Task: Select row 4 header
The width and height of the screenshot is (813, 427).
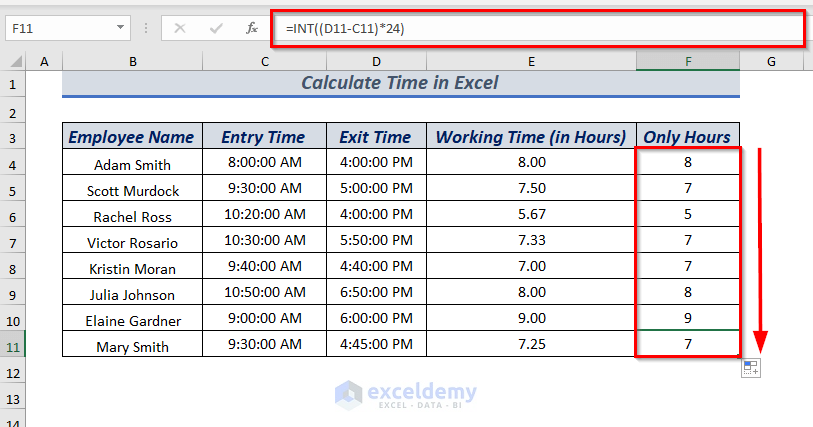Action: (x=12, y=165)
